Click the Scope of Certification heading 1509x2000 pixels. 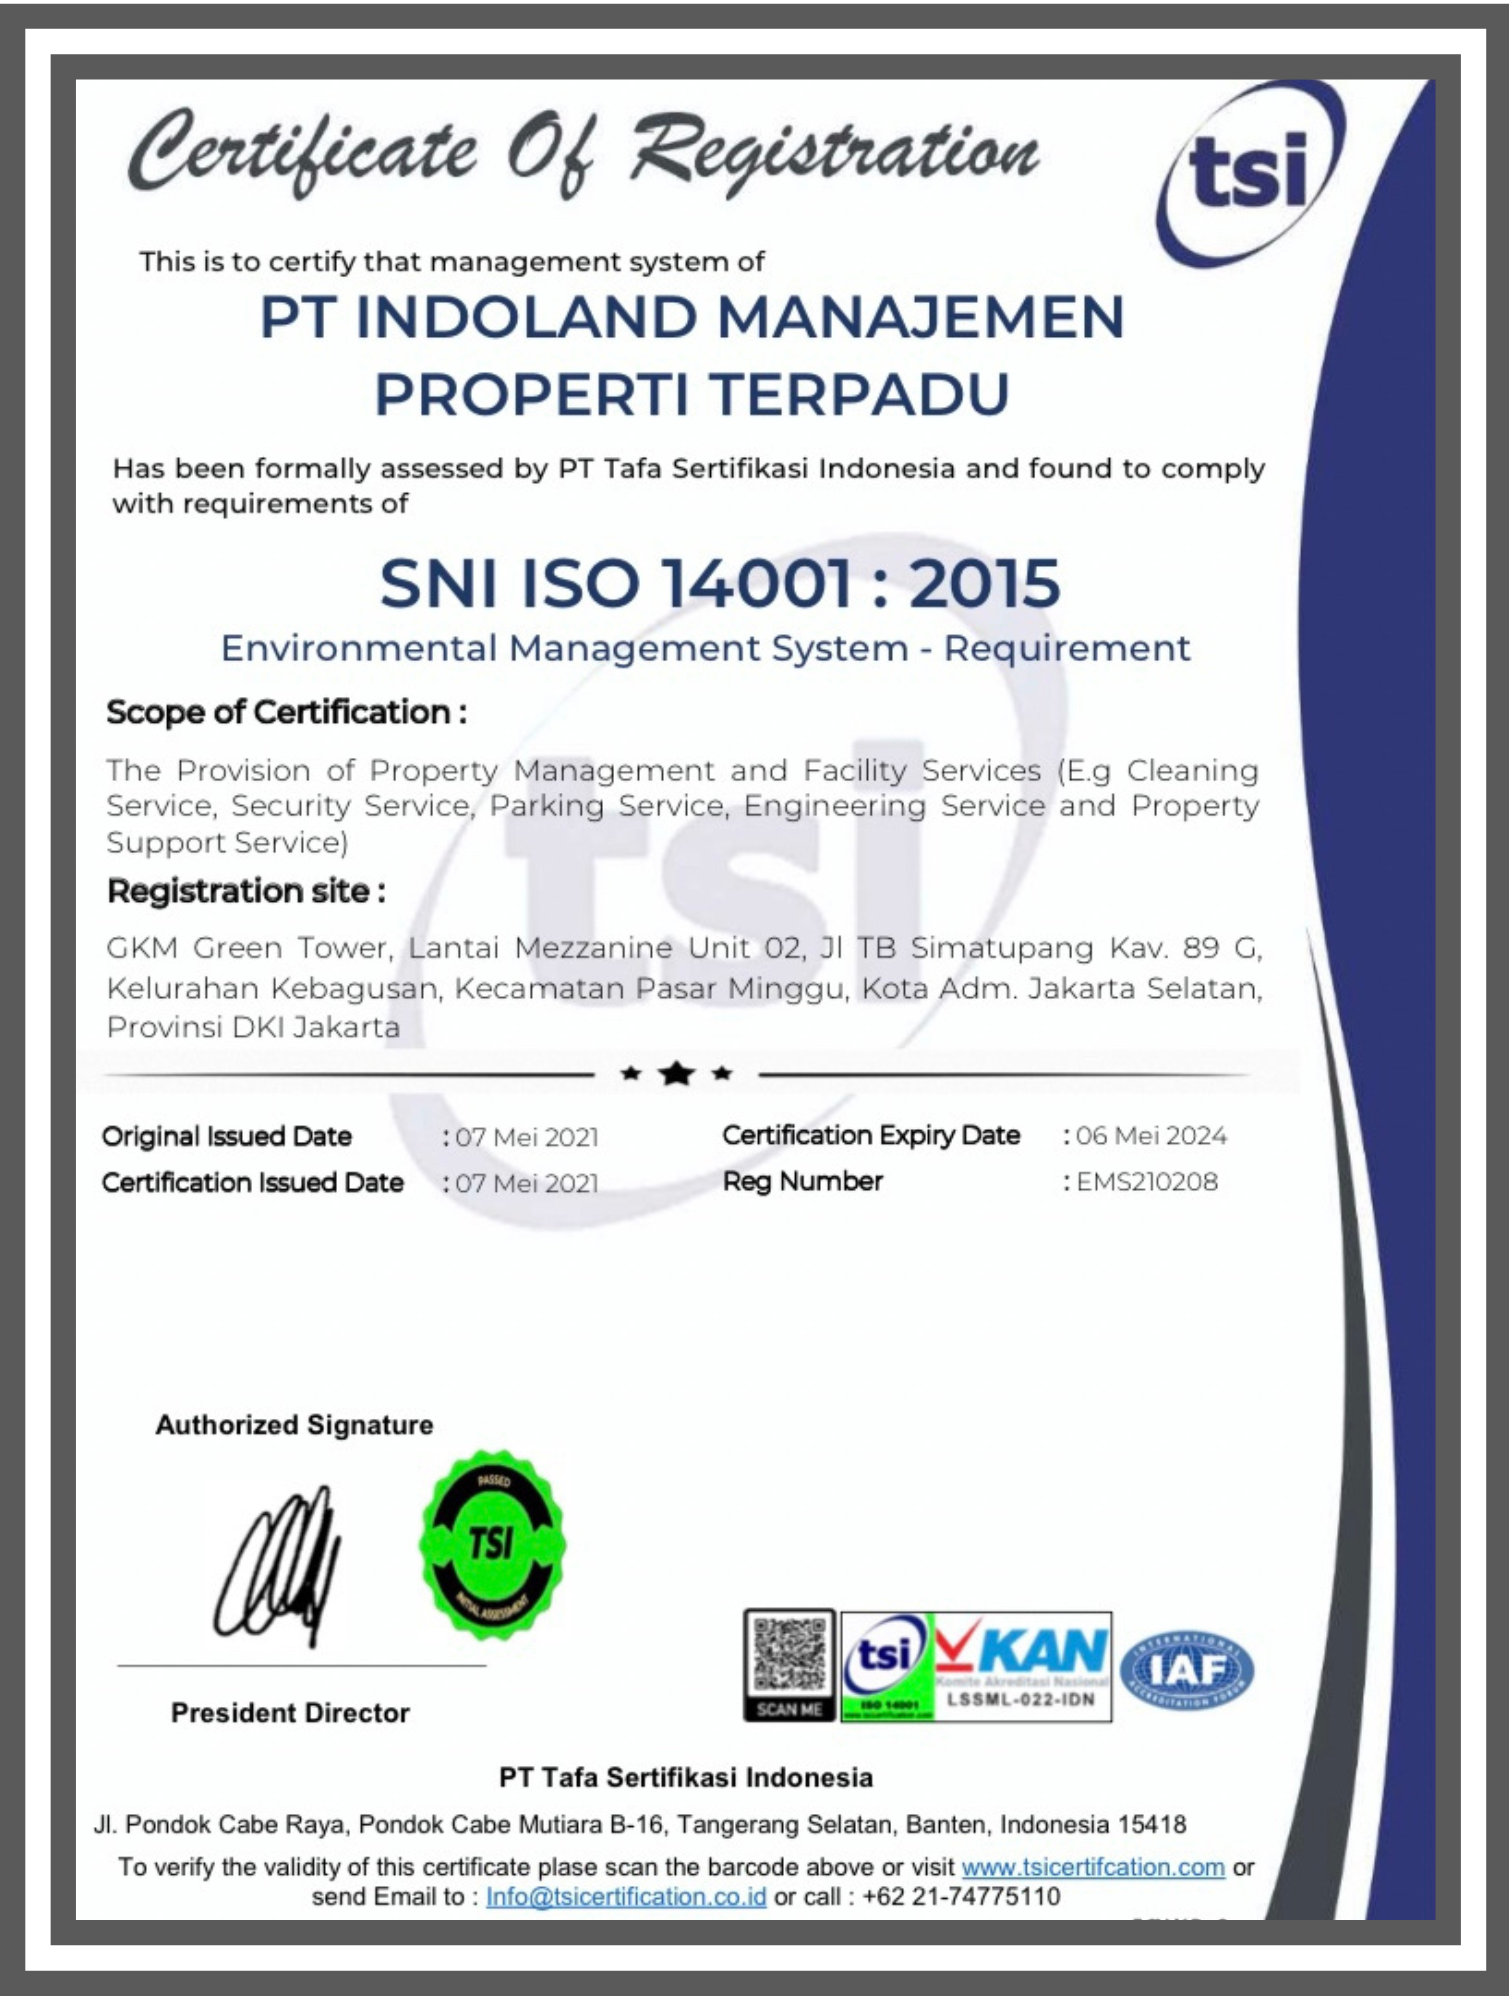(286, 712)
